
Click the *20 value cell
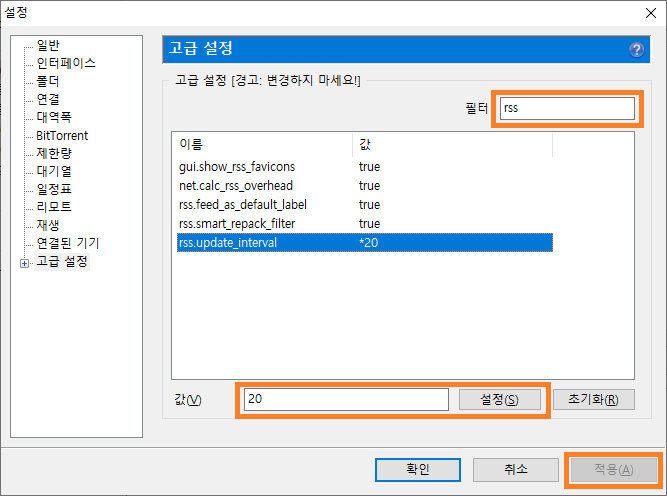click(x=368, y=242)
